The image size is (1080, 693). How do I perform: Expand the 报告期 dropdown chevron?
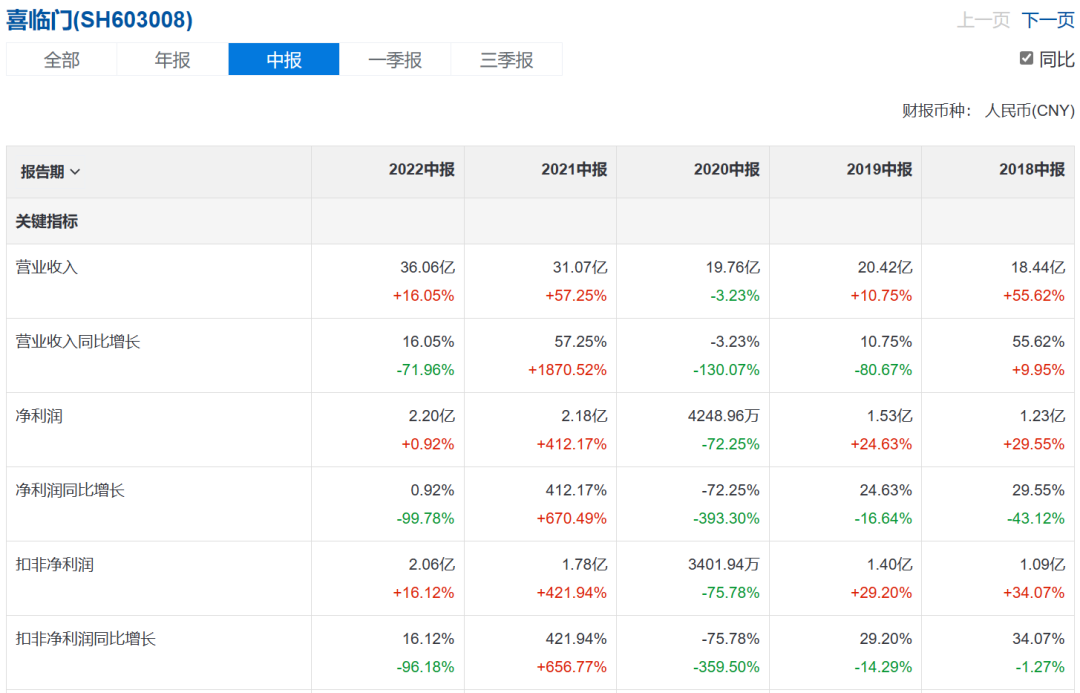pyautogui.click(x=76, y=172)
